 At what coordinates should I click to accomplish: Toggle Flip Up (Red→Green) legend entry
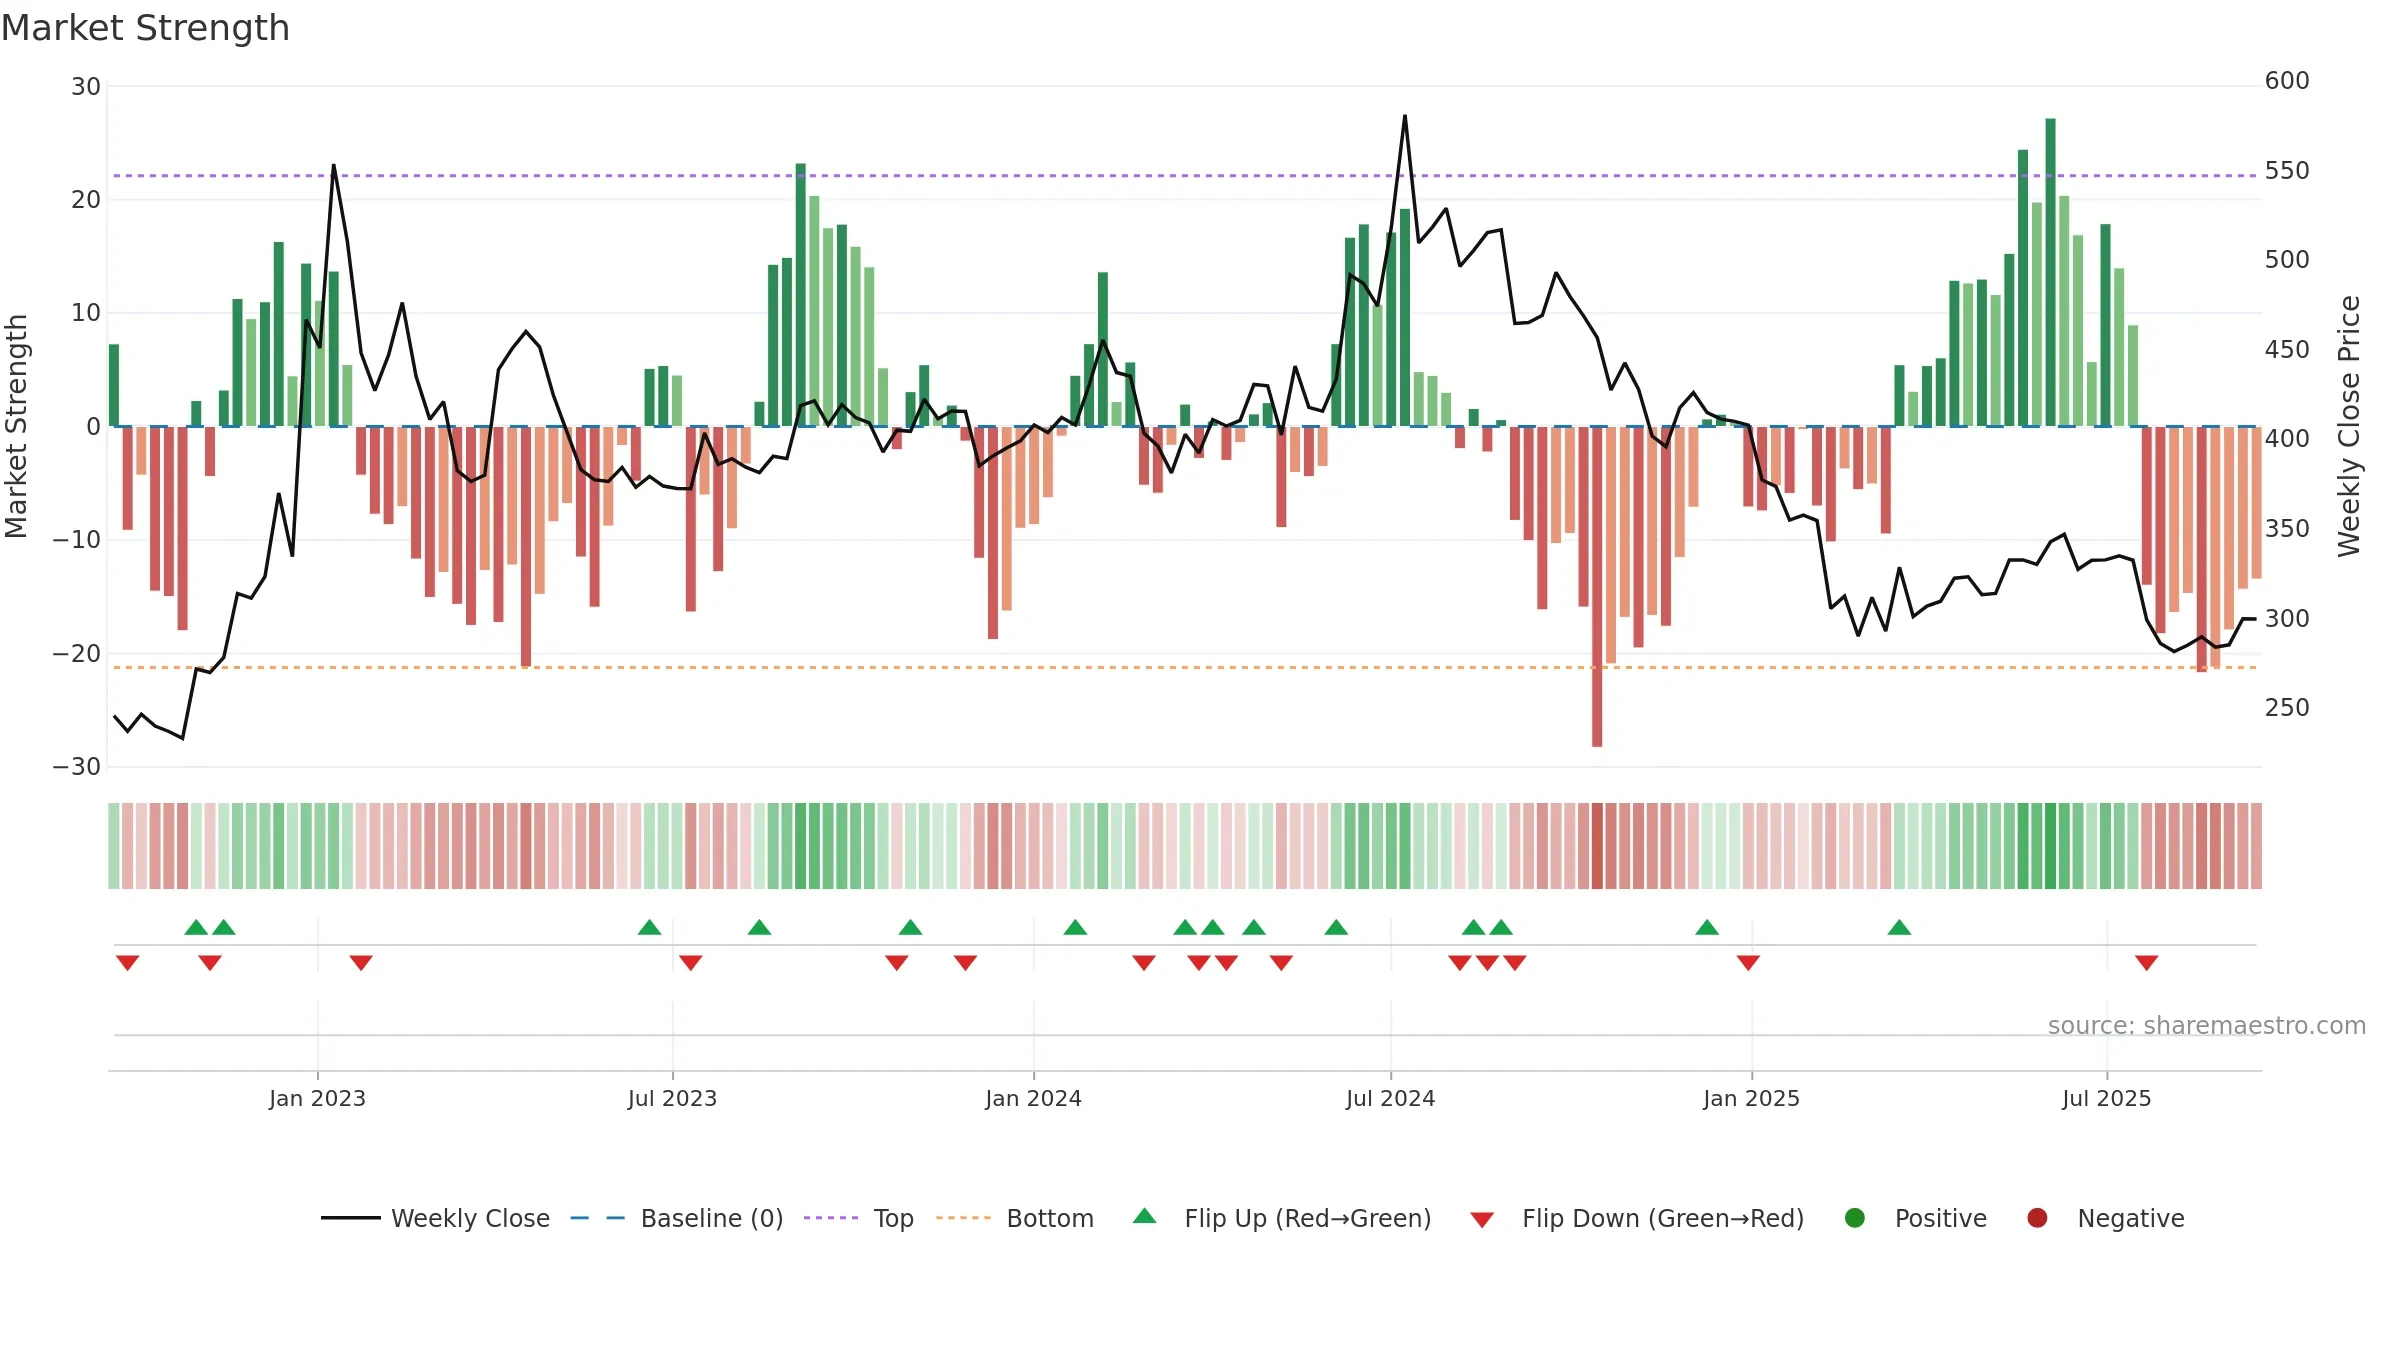point(1282,1218)
